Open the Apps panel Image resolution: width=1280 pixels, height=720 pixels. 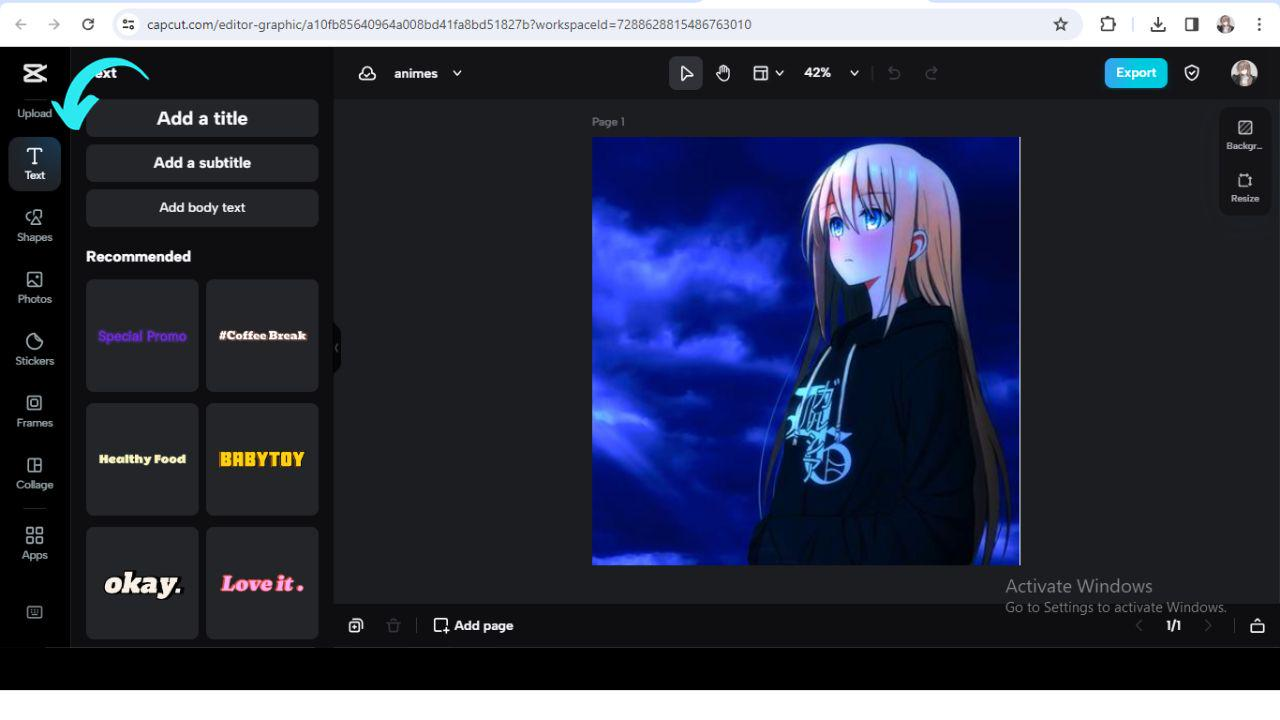pos(35,543)
